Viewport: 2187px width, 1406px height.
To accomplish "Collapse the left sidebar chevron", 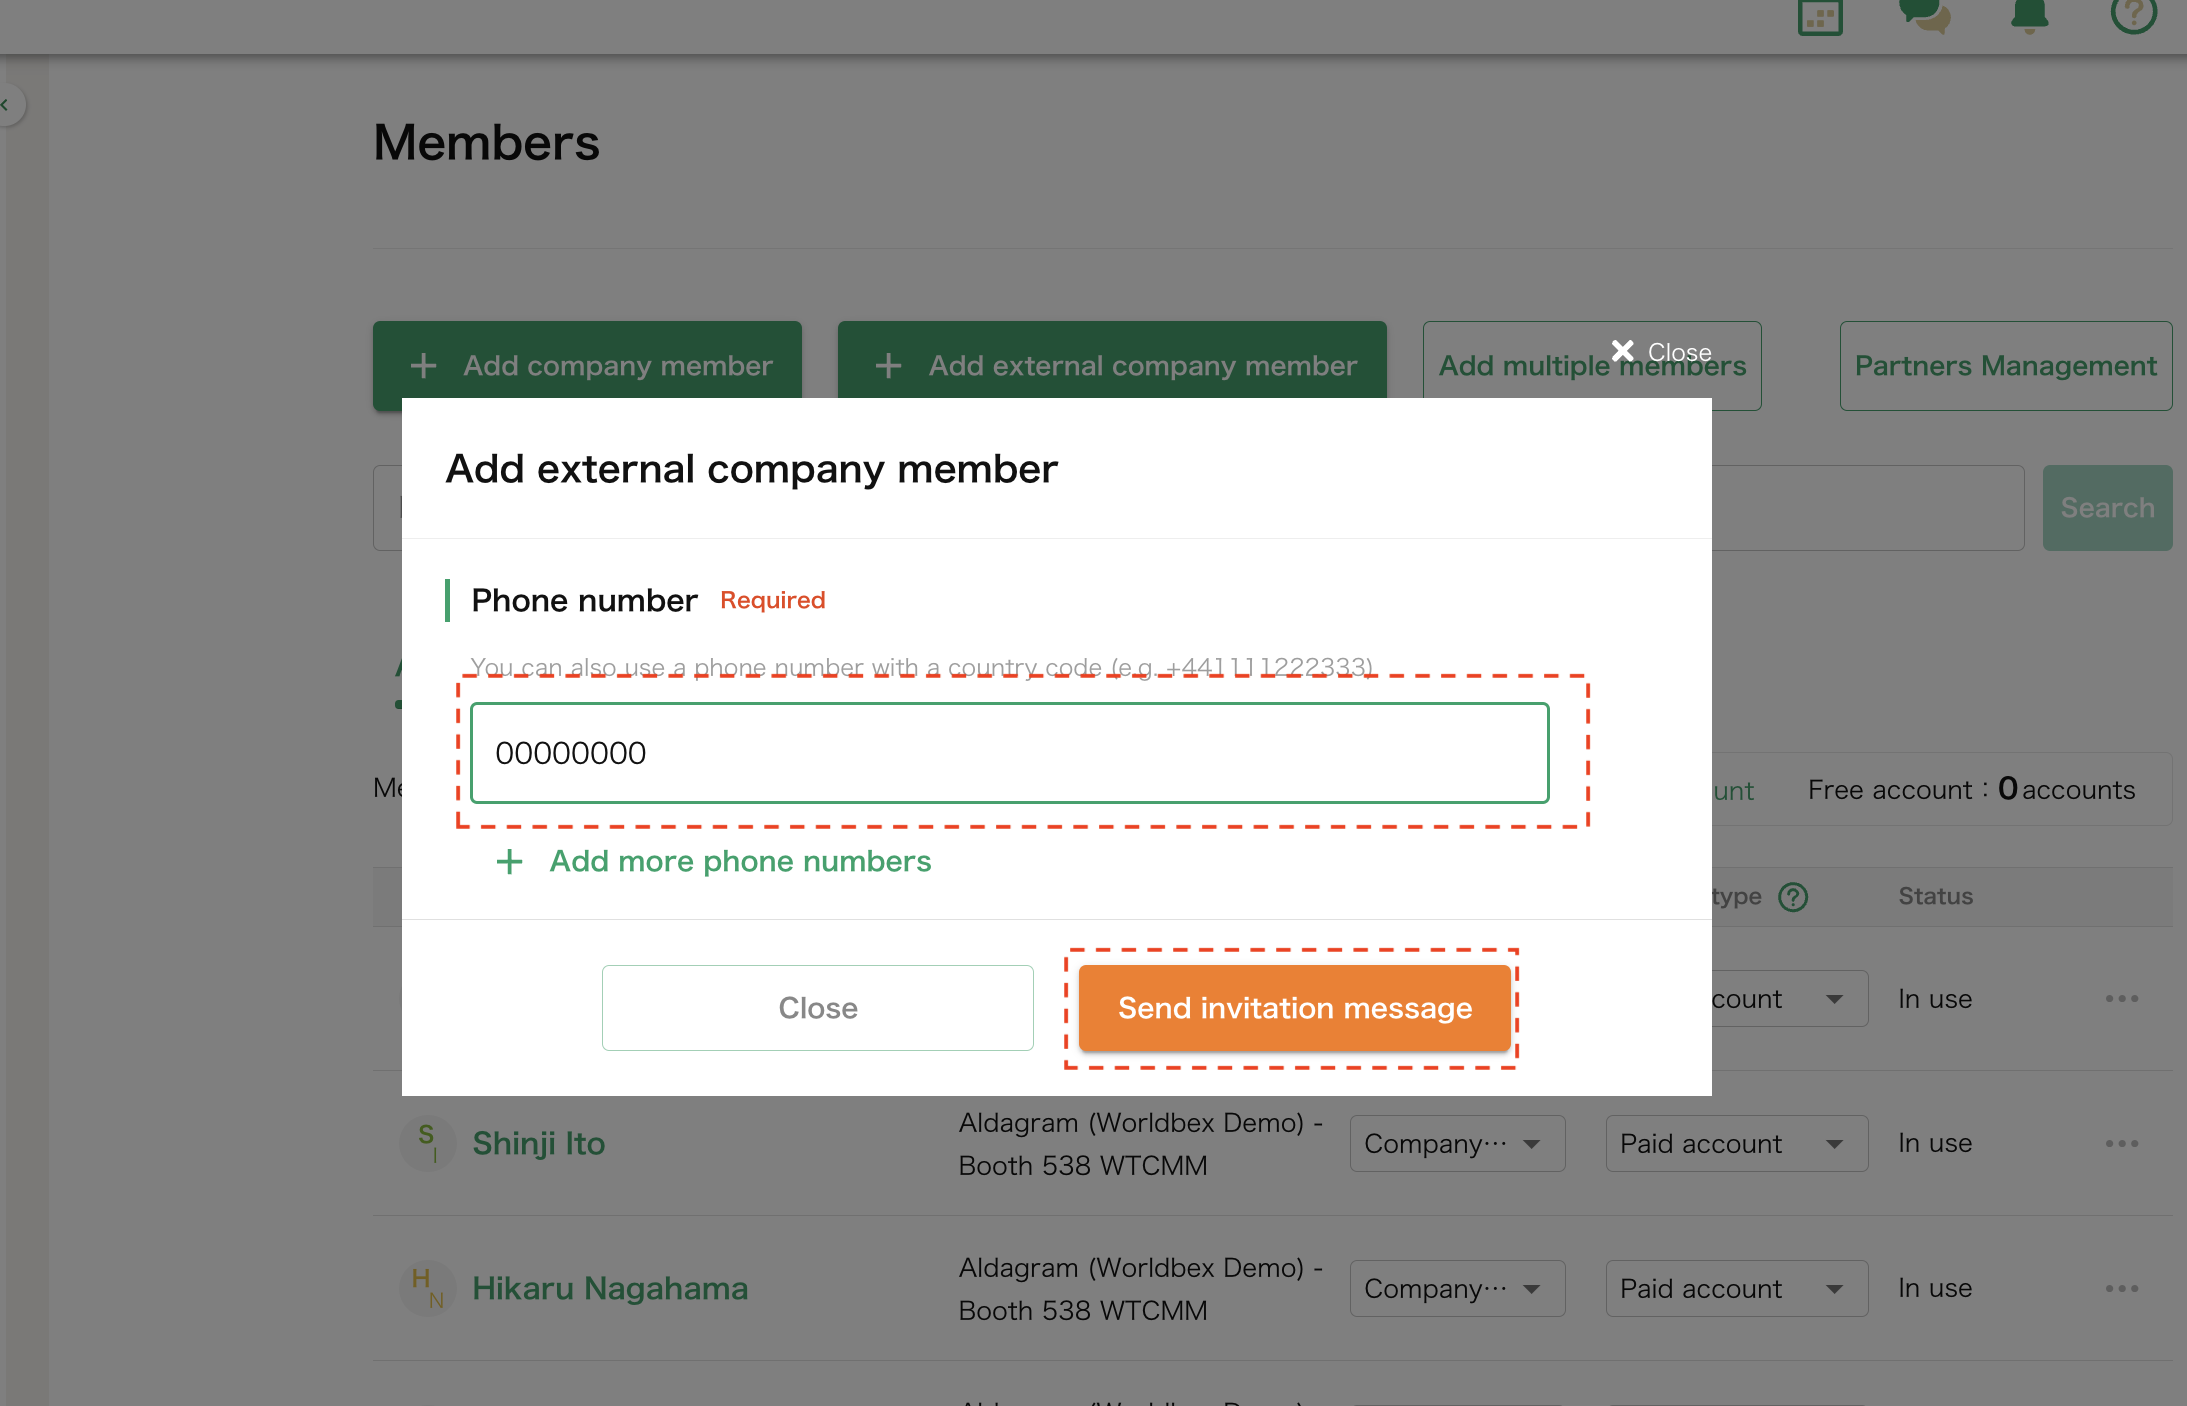I will click(8, 105).
